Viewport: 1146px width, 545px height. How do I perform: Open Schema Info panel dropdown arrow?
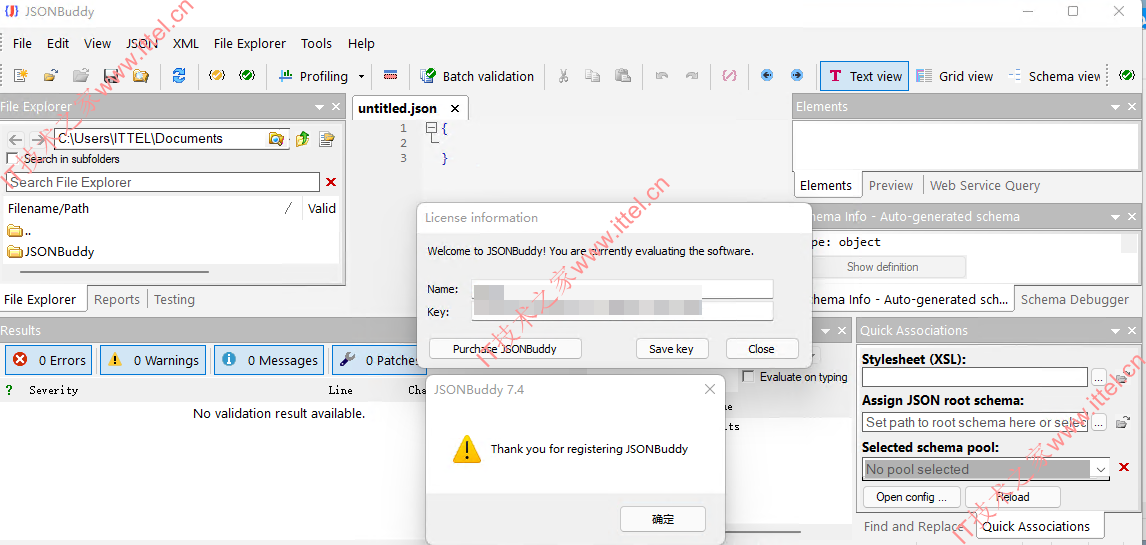coord(1115,217)
